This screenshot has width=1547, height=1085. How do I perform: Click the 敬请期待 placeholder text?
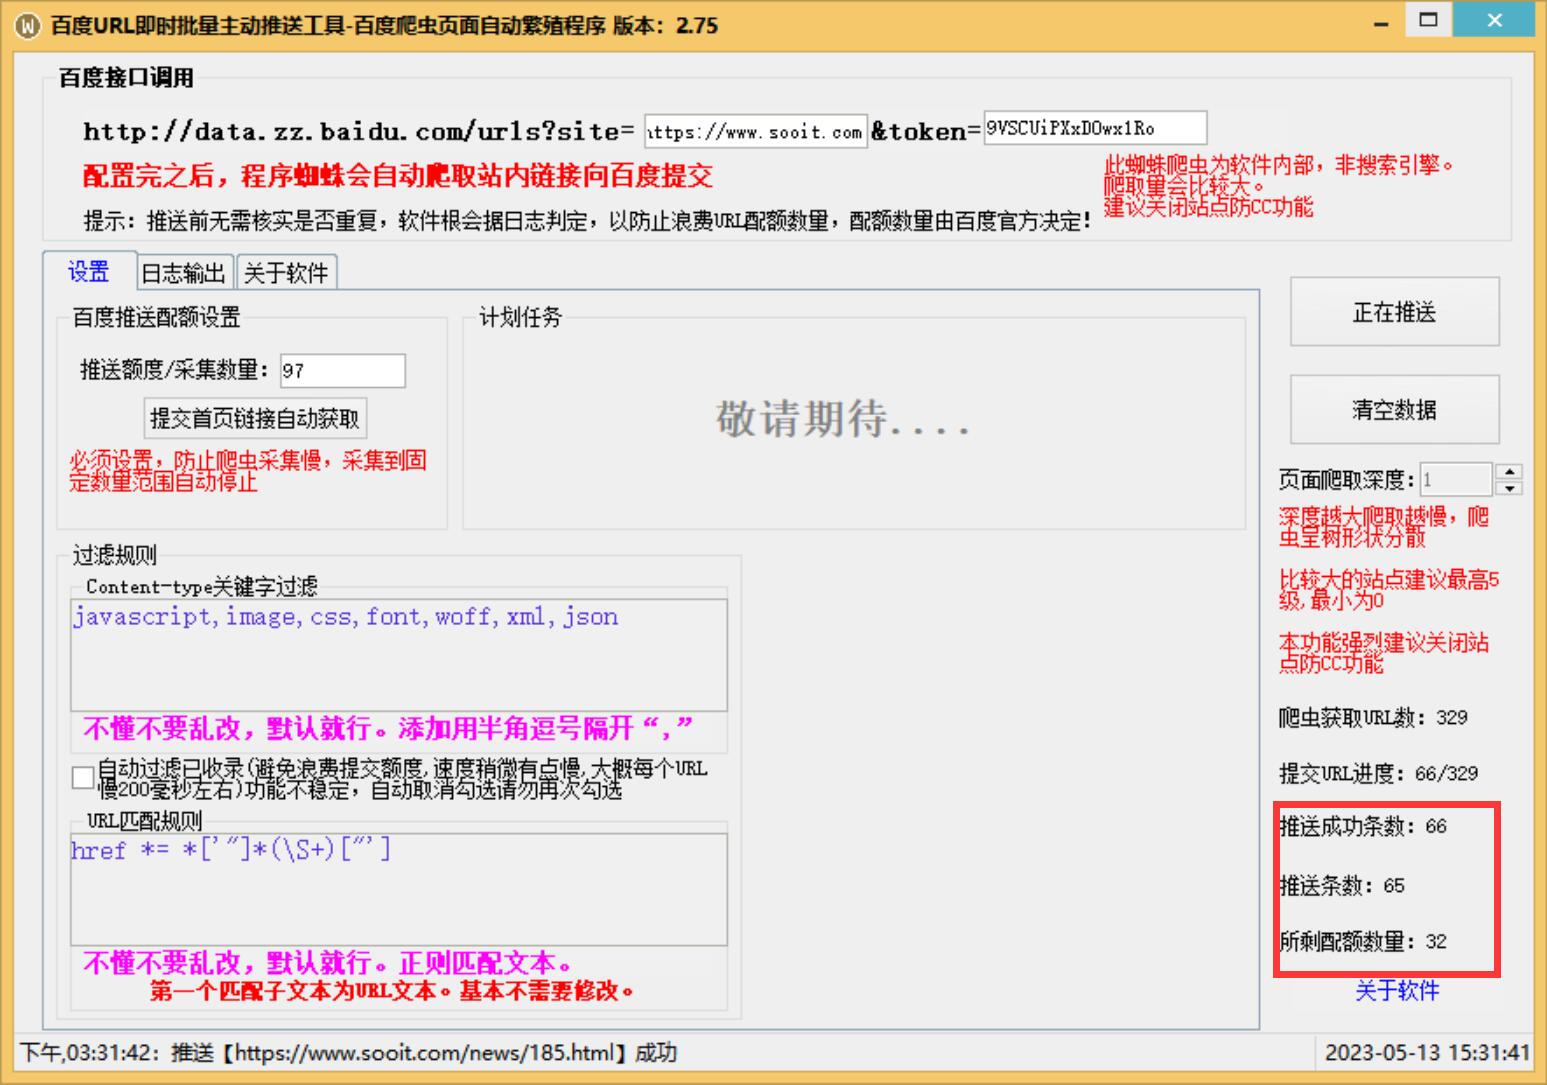click(842, 419)
